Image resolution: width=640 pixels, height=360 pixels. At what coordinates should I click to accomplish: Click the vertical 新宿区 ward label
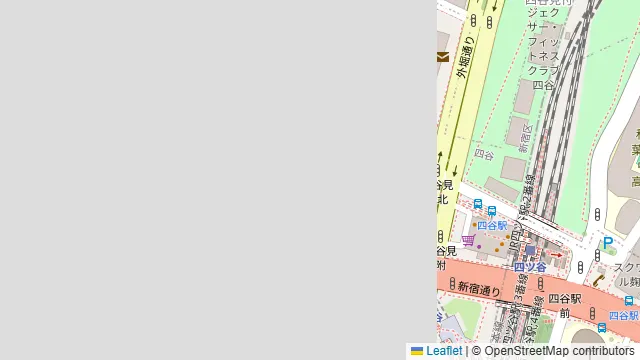coord(526,139)
